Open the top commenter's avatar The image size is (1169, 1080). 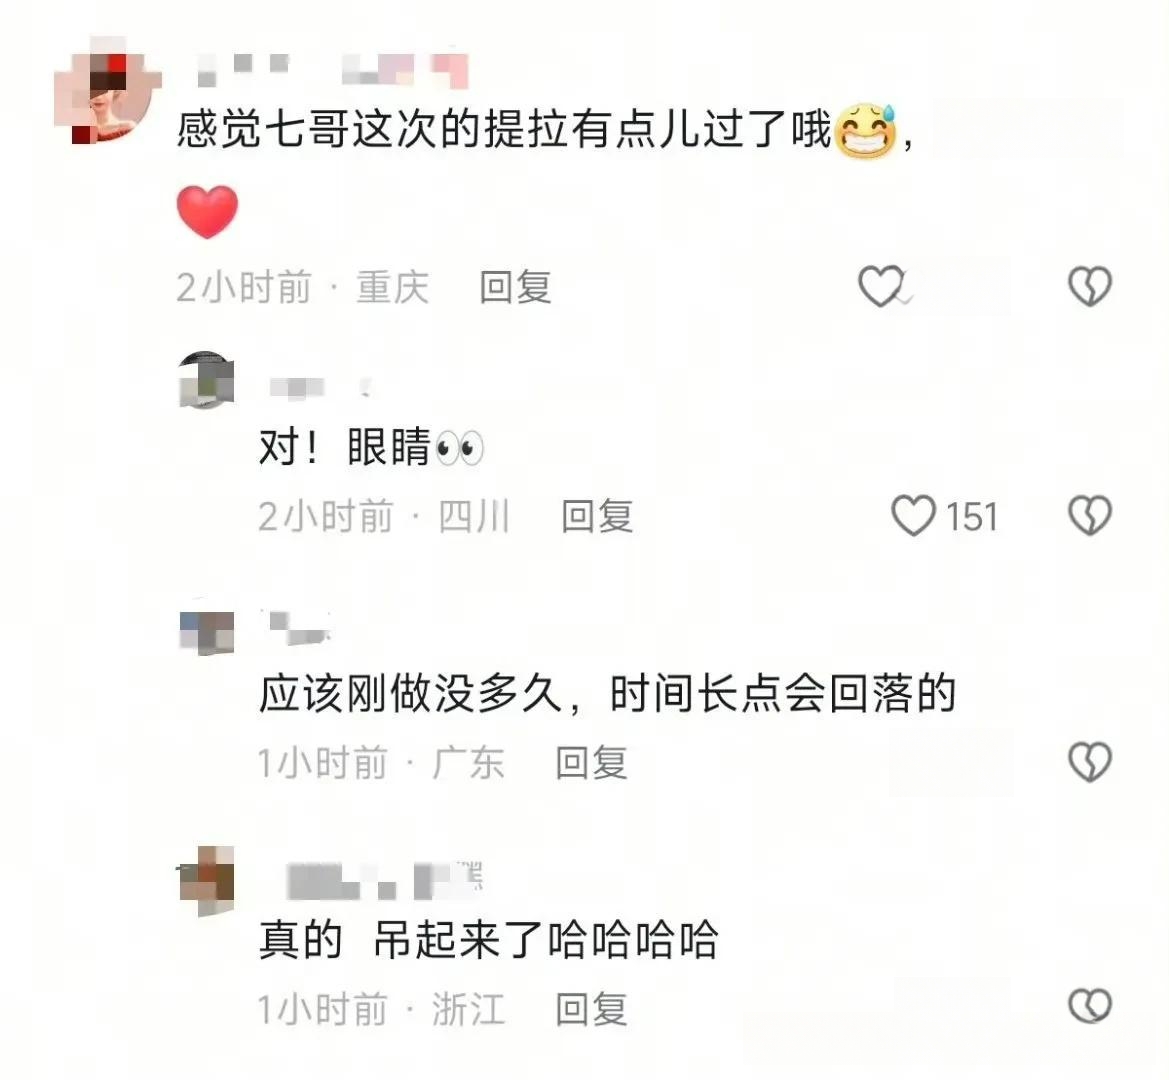pos(107,90)
